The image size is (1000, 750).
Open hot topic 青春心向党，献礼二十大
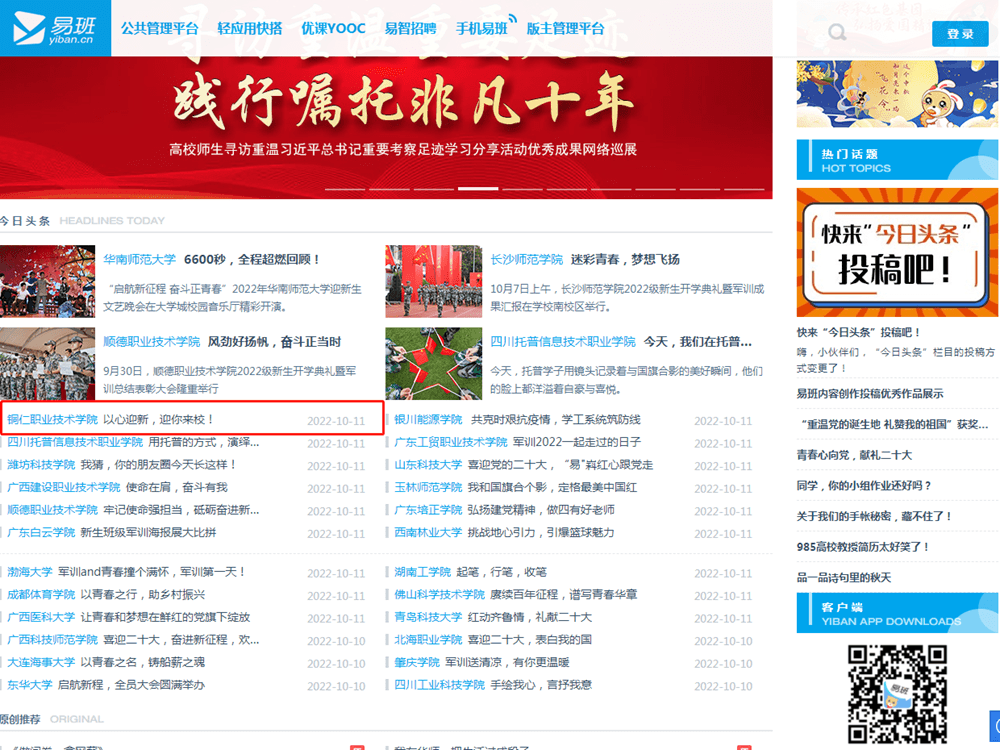tap(854, 455)
